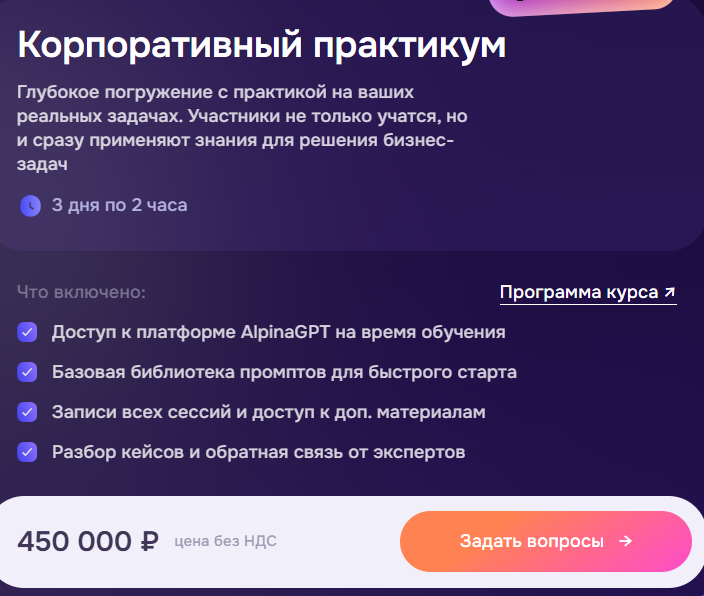Toggle the 'Доступ к платформе AlpinaGPT' checkbox

[x=28, y=332]
